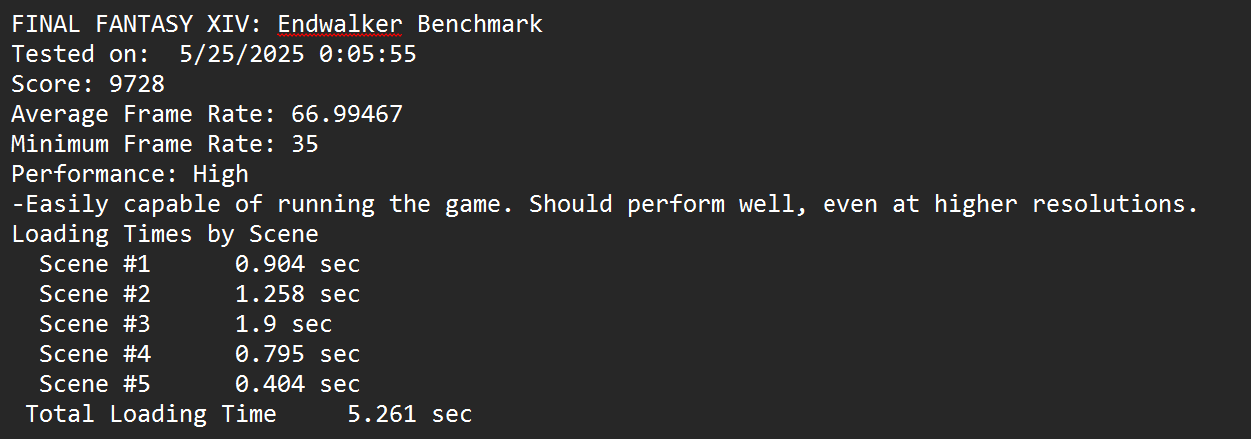The width and height of the screenshot is (1251, 439).
Task: Click the average frame rate value 66.99467
Action: [347, 114]
